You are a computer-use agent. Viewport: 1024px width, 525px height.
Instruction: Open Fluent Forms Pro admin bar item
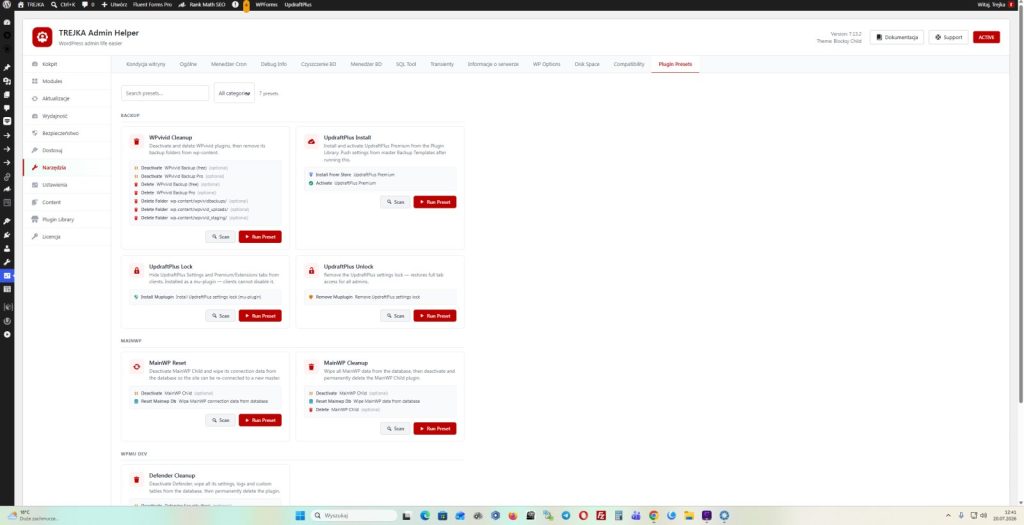coord(152,4)
